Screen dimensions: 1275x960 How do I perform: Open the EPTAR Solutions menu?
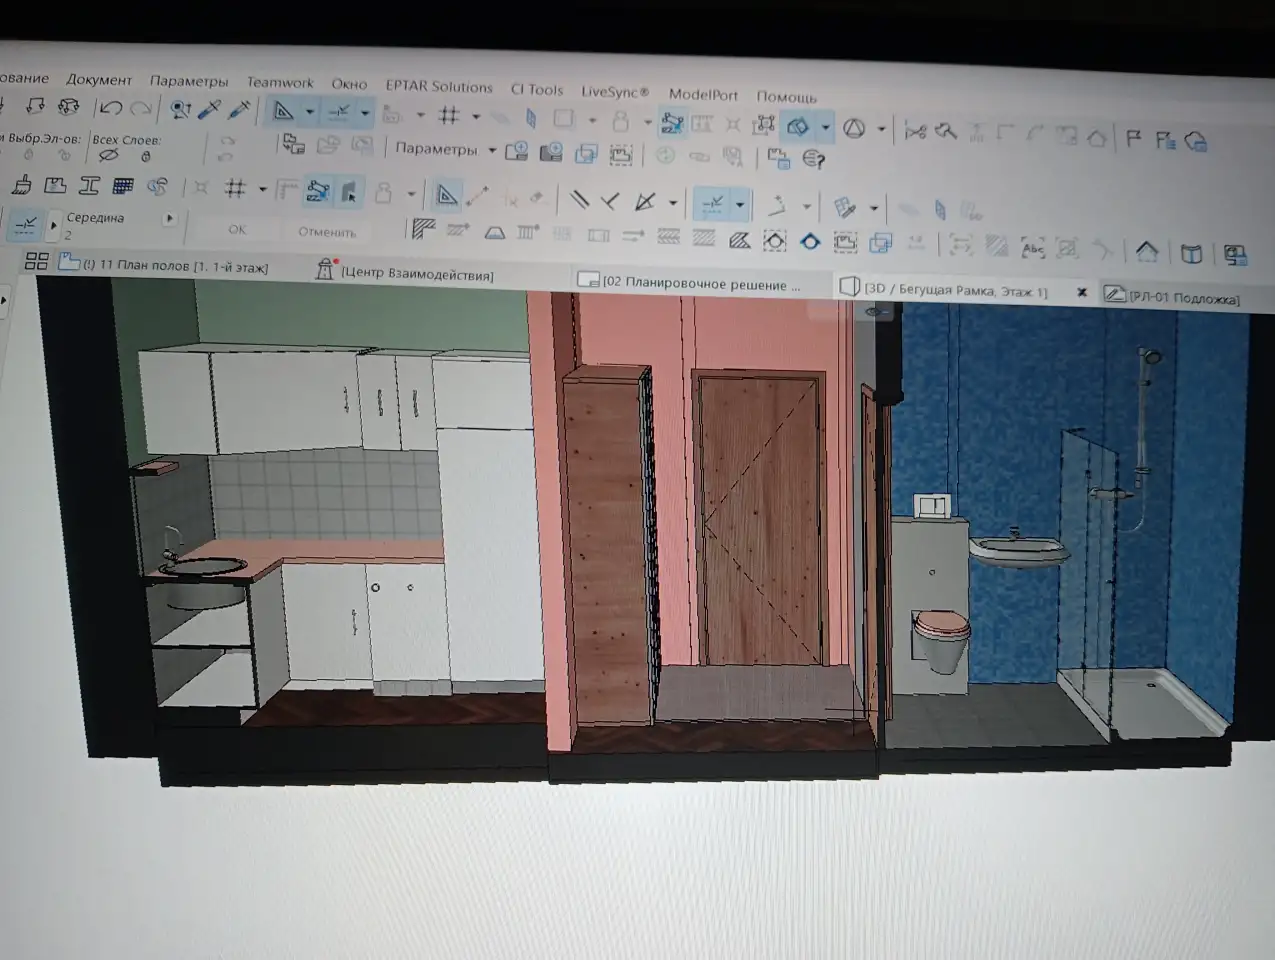(x=439, y=86)
